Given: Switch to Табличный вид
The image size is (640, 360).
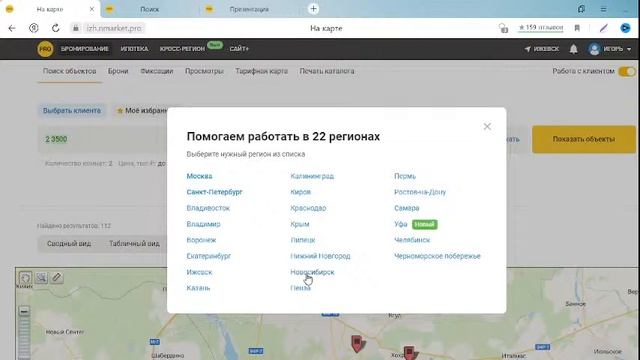Looking at the screenshot, I should pyautogui.click(x=134, y=244).
